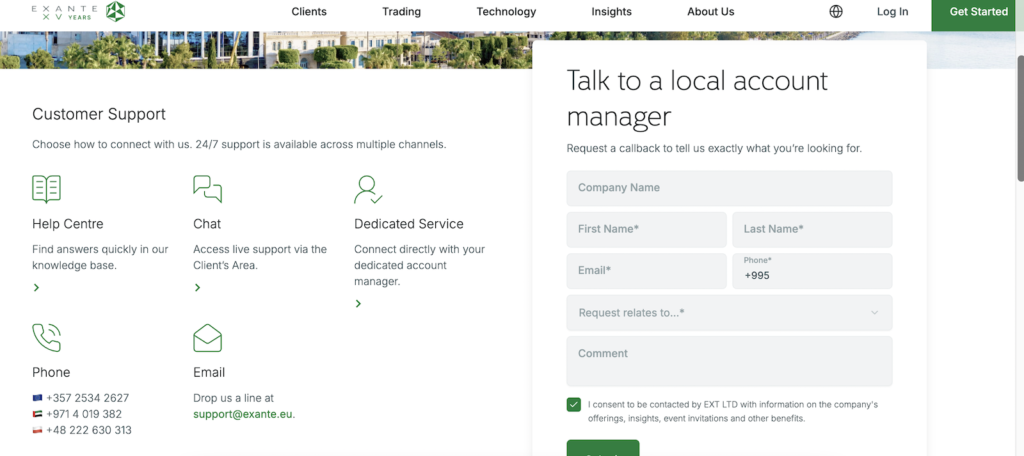This screenshot has height=456, width=1024.
Task: Focus the Company Name input field
Action: click(x=729, y=188)
